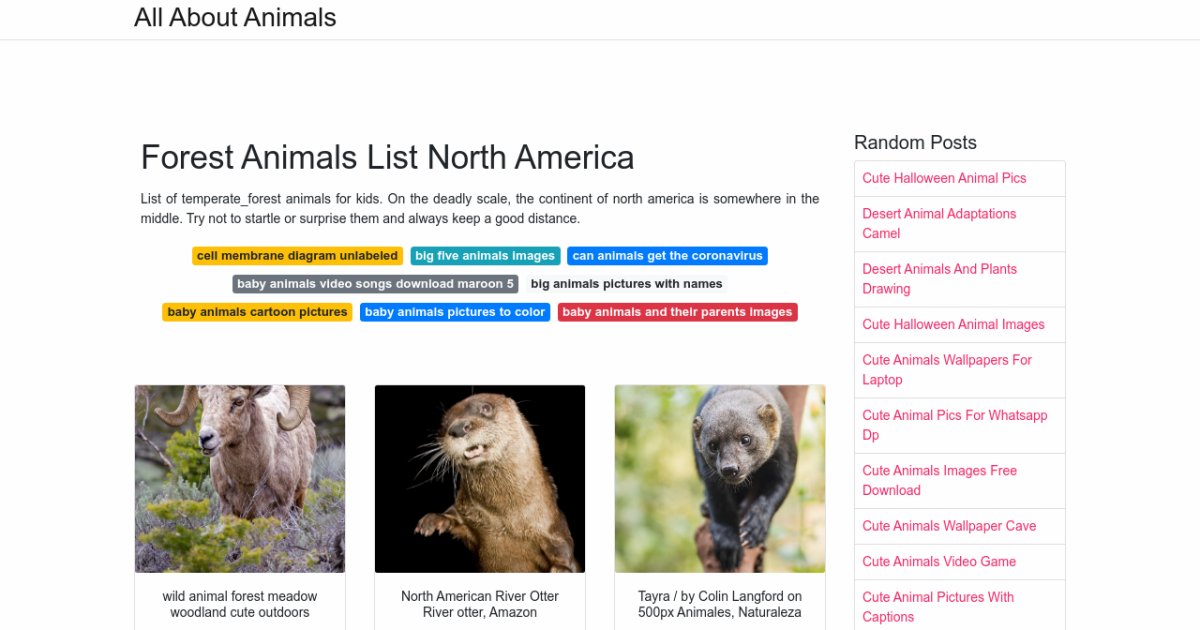Open Cute Animals Wallpapers For Laptop link
Screen dimensions: 1200x630
pyautogui.click(x=946, y=369)
